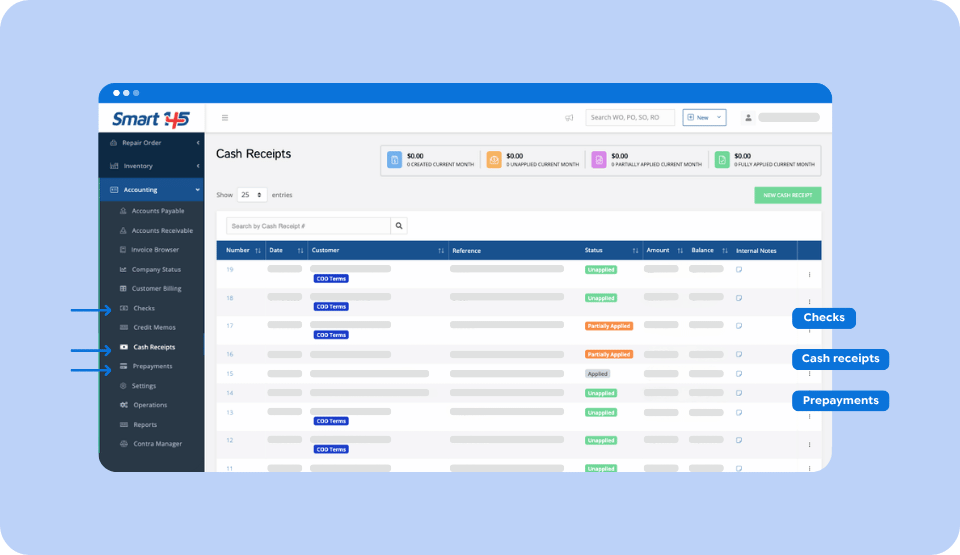Open the three-dot actions menu for receipt 12
Image resolution: width=960 pixels, height=555 pixels.
tap(809, 445)
